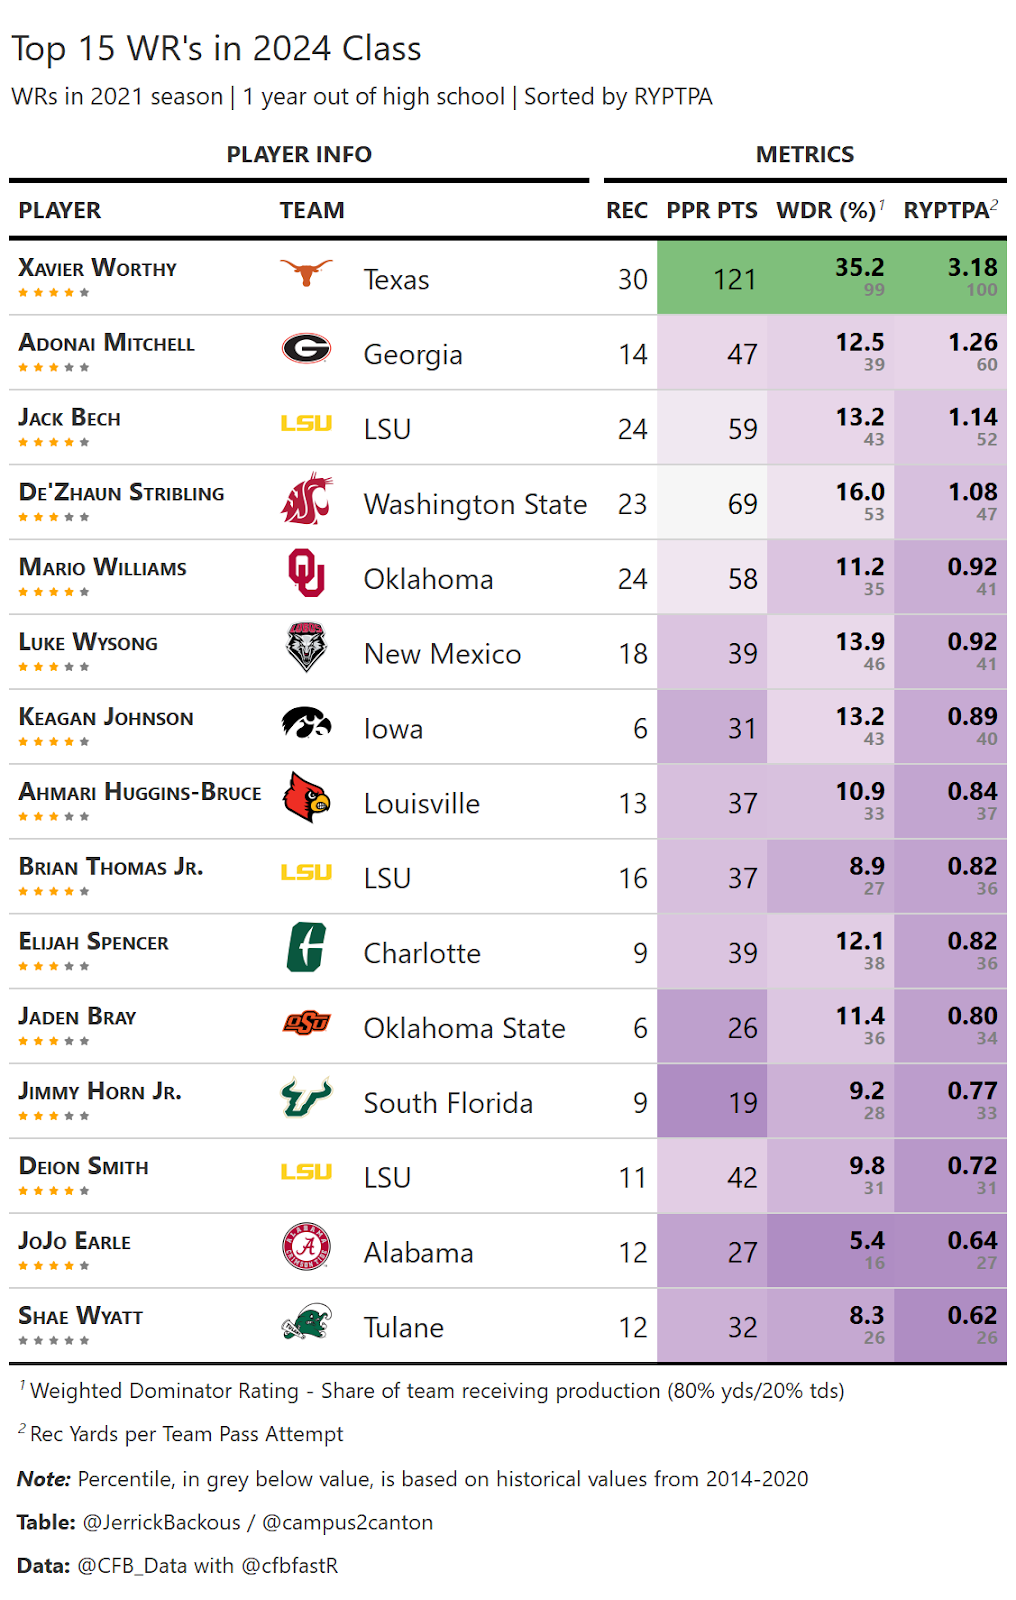The image size is (1016, 1600).
Task: Click the Alabama Crimson Tide logo
Action: pos(306,1247)
